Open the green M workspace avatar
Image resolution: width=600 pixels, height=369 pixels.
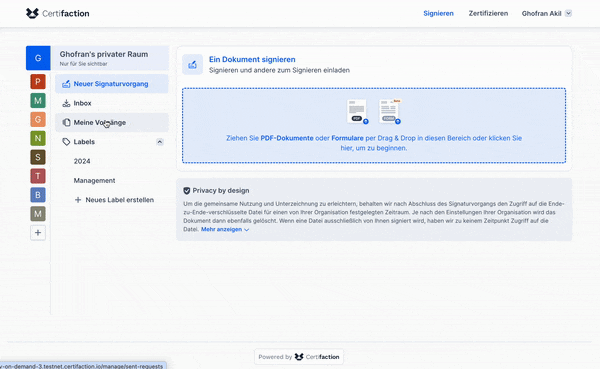coord(38,101)
